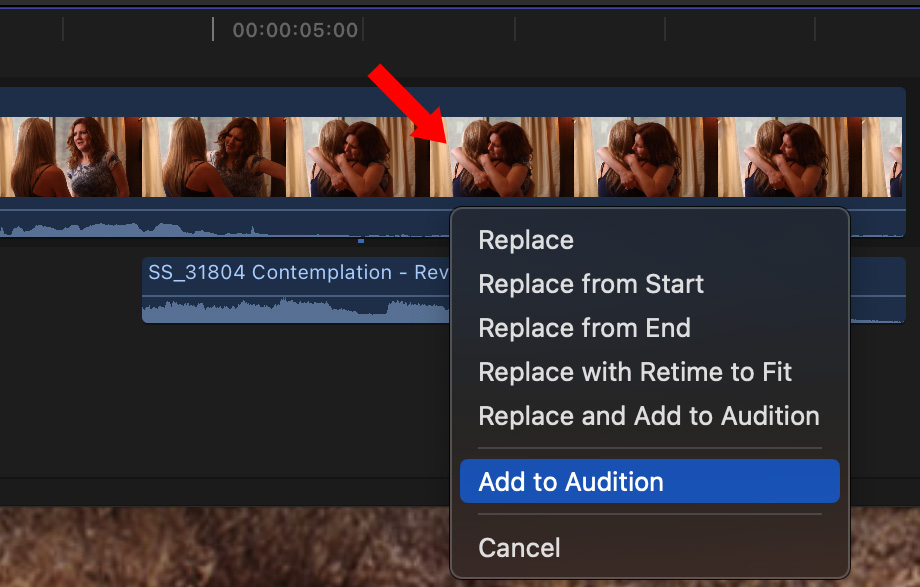Image resolution: width=920 pixels, height=587 pixels.
Task: Select the first filmstrip frame of the two women talking
Action: coord(70,157)
